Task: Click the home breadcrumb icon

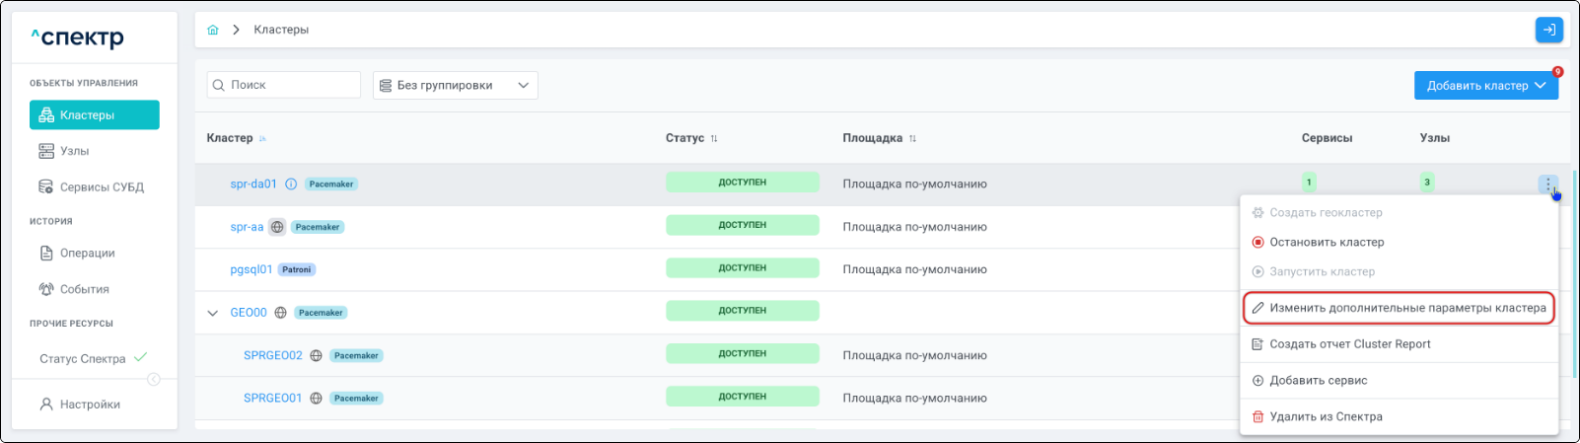Action: [x=212, y=30]
